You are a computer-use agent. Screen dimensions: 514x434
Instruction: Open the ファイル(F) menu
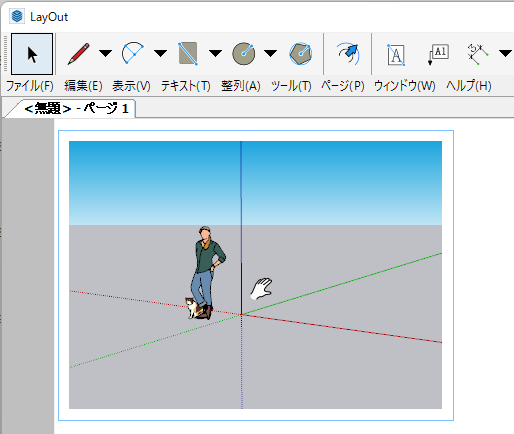coord(30,86)
